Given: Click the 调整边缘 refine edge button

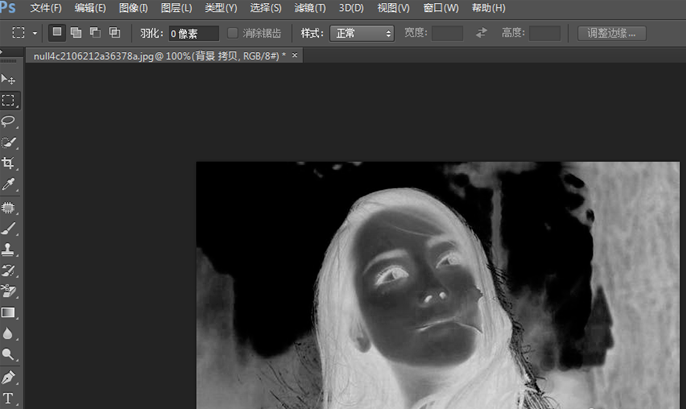Looking at the screenshot, I should pos(612,33).
